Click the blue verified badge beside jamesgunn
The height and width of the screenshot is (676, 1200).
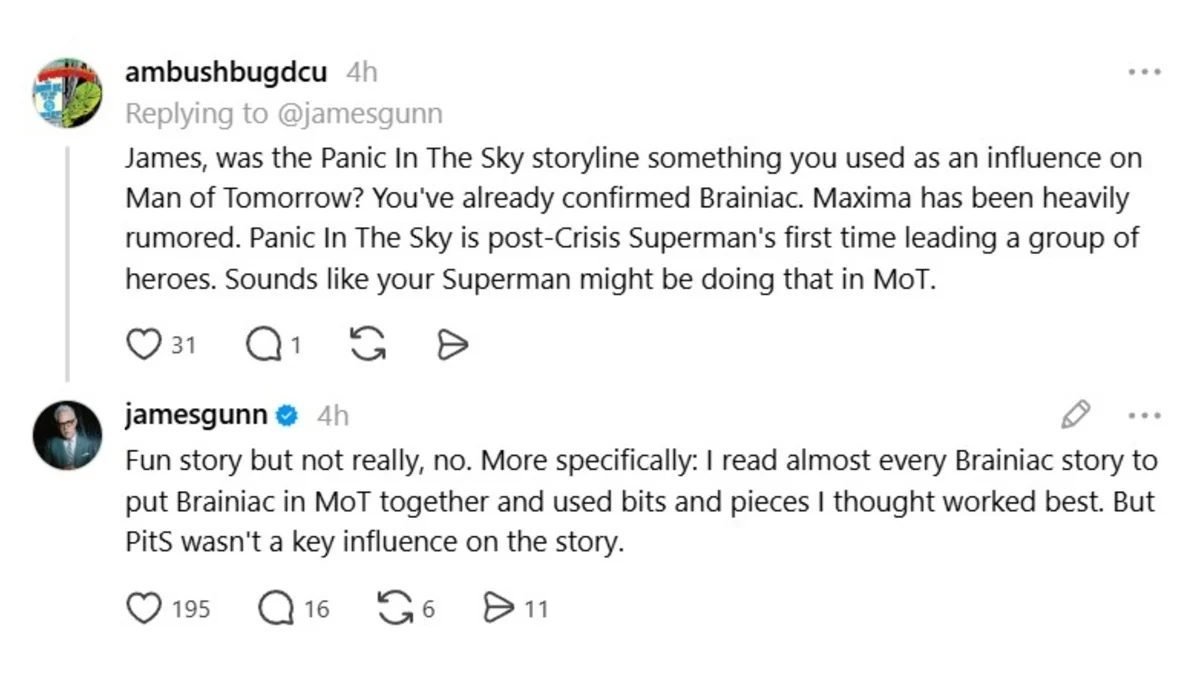tap(287, 415)
